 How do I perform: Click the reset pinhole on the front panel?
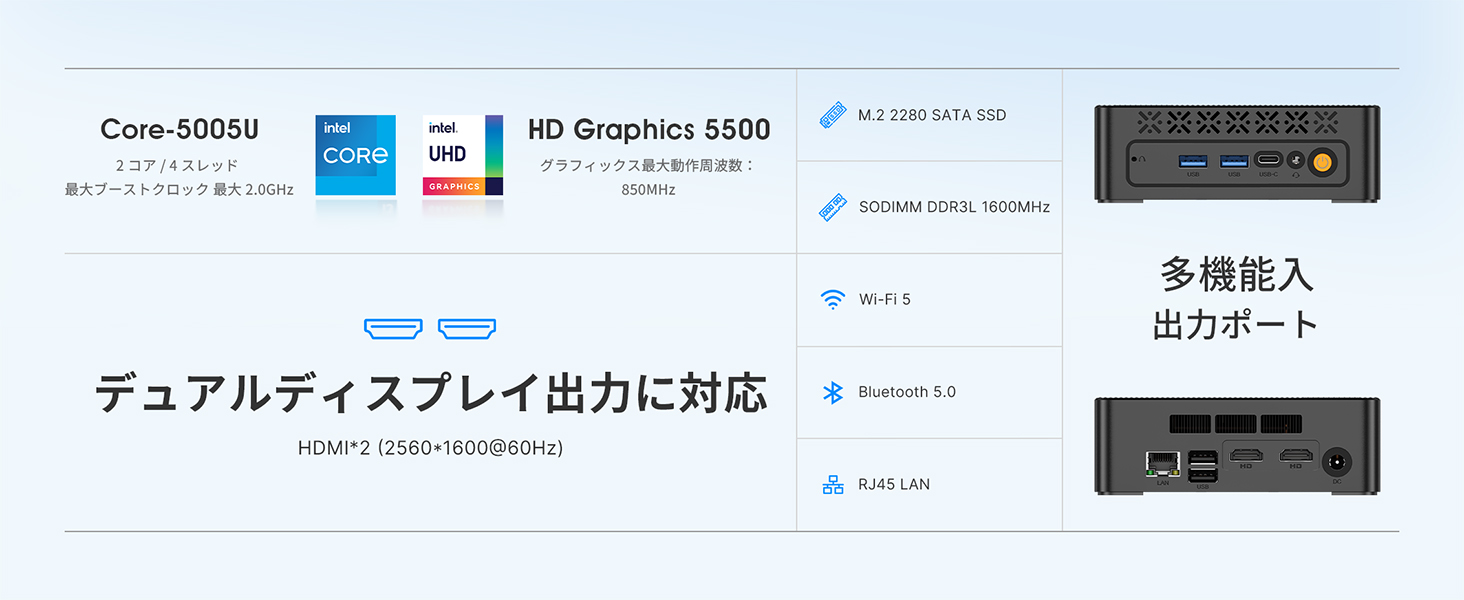[1134, 159]
